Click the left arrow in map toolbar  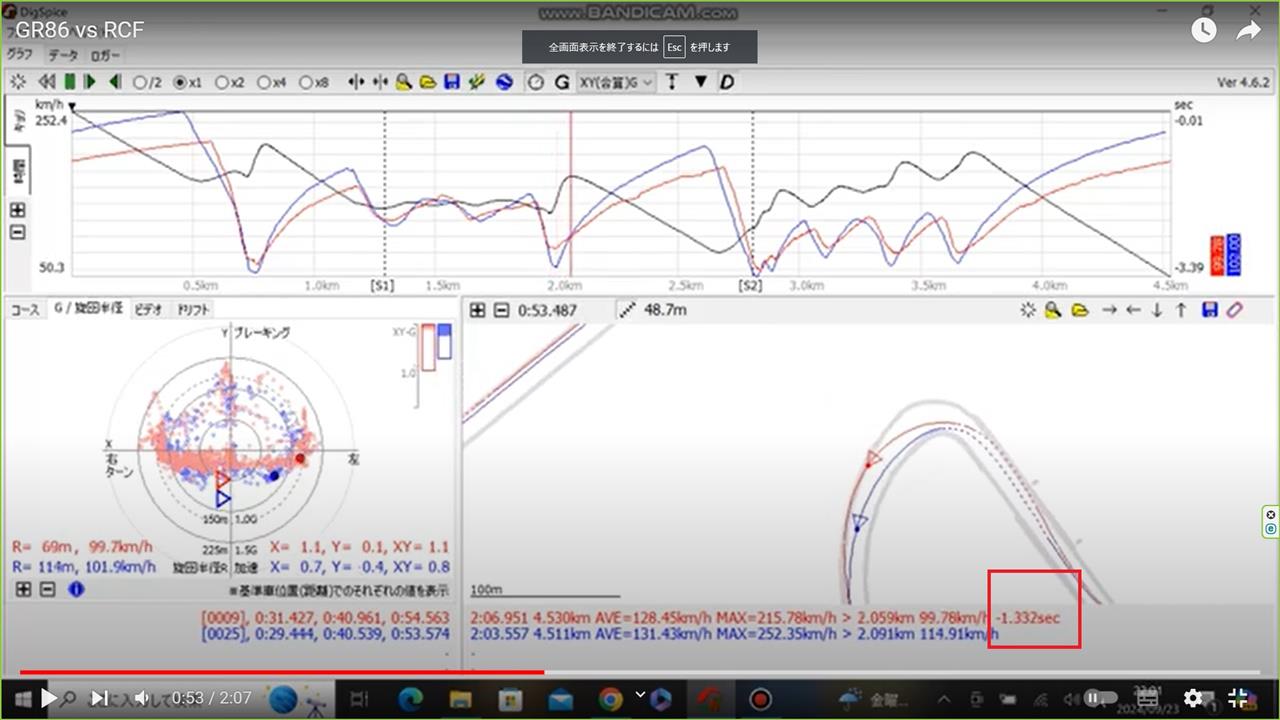(1132, 310)
